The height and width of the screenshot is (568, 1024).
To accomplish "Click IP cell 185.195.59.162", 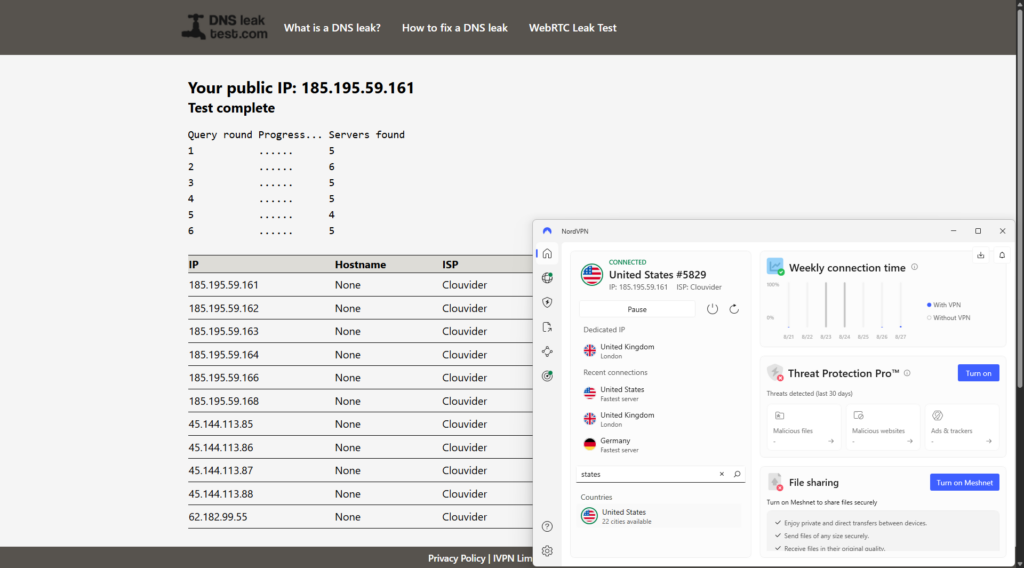I will click(223, 308).
